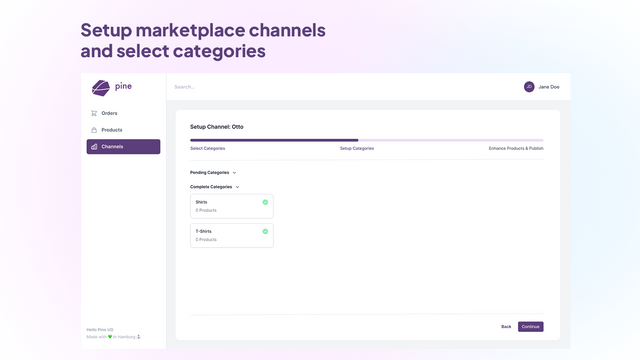Click the Pending Categories label

209,173
